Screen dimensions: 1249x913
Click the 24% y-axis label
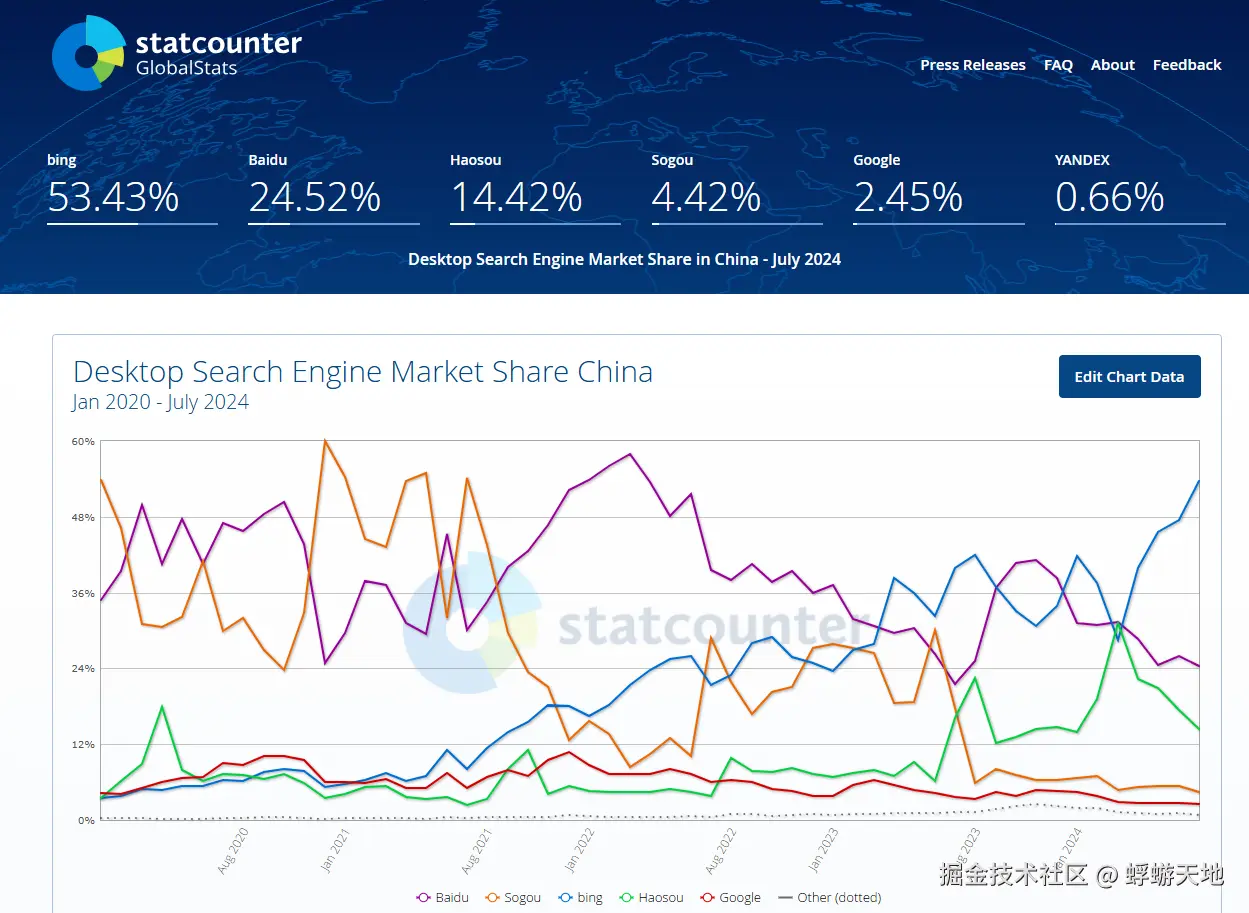[x=83, y=669]
